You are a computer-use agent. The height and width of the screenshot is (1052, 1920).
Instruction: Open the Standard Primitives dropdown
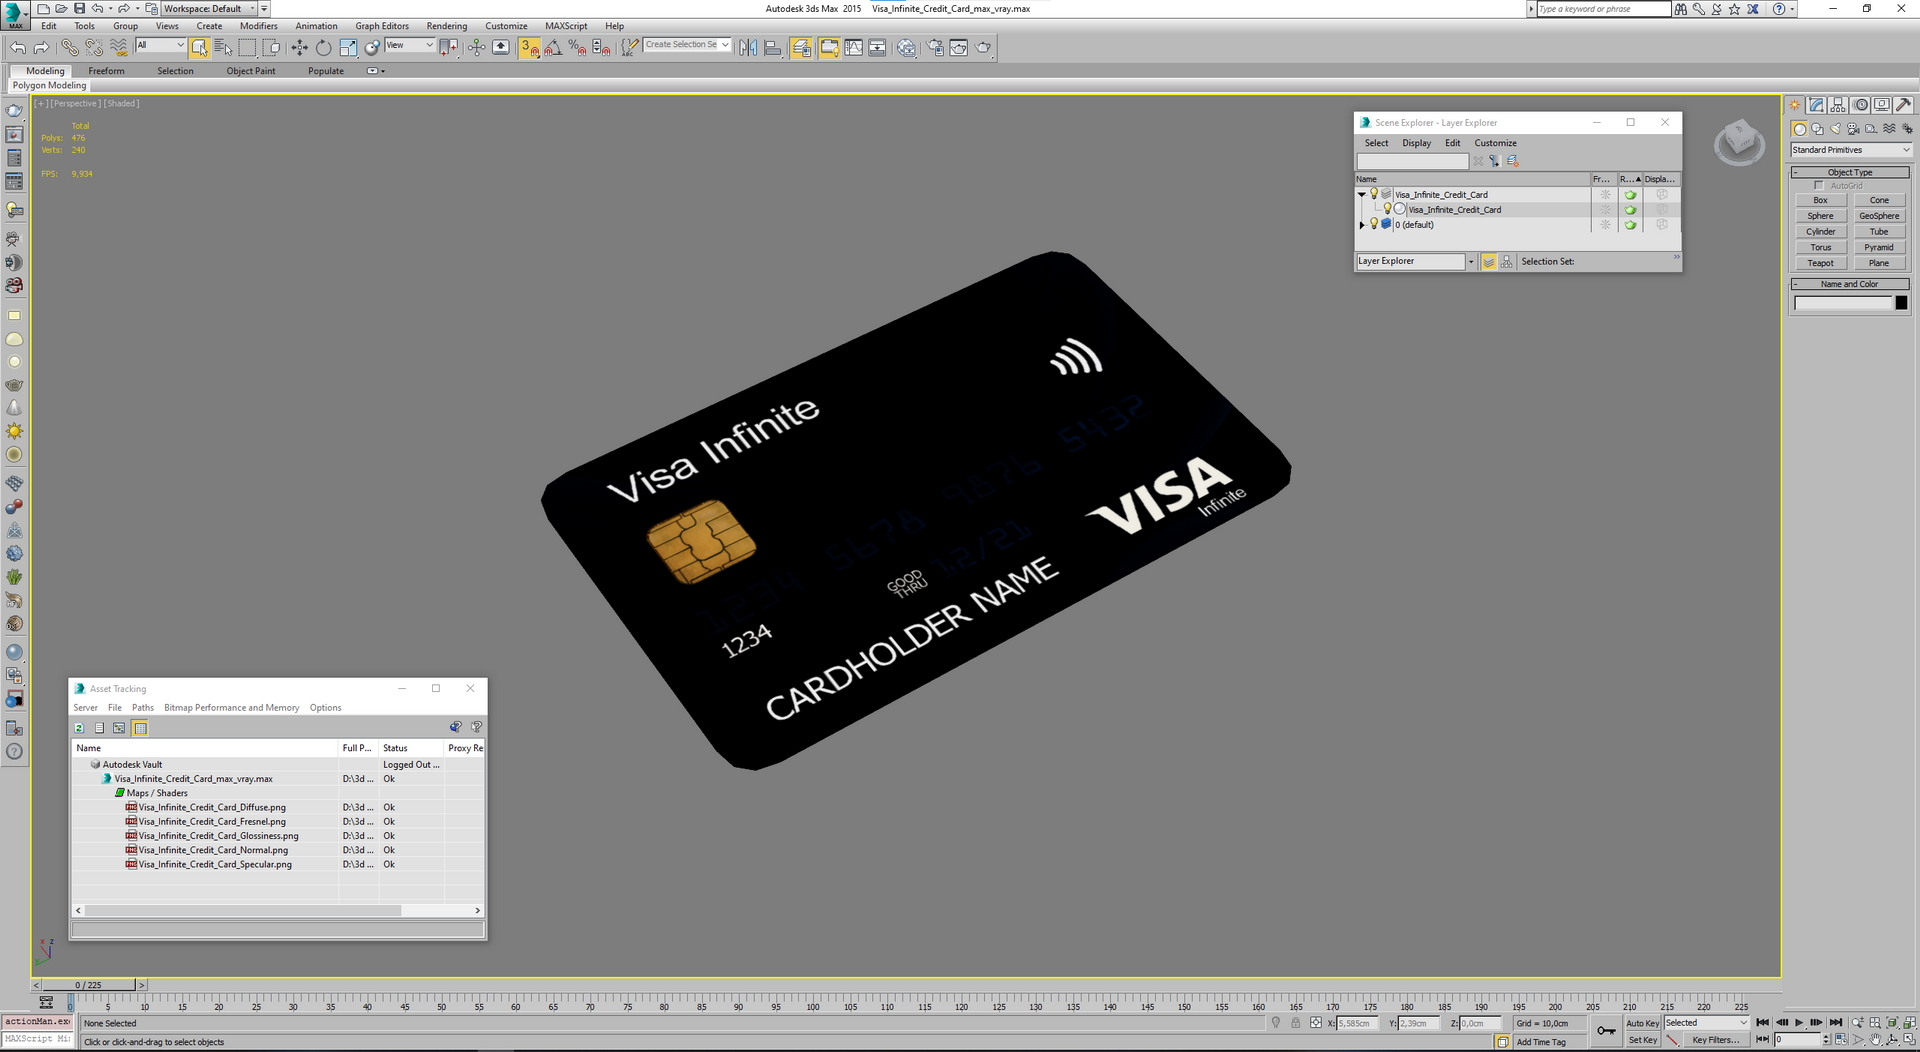1850,150
